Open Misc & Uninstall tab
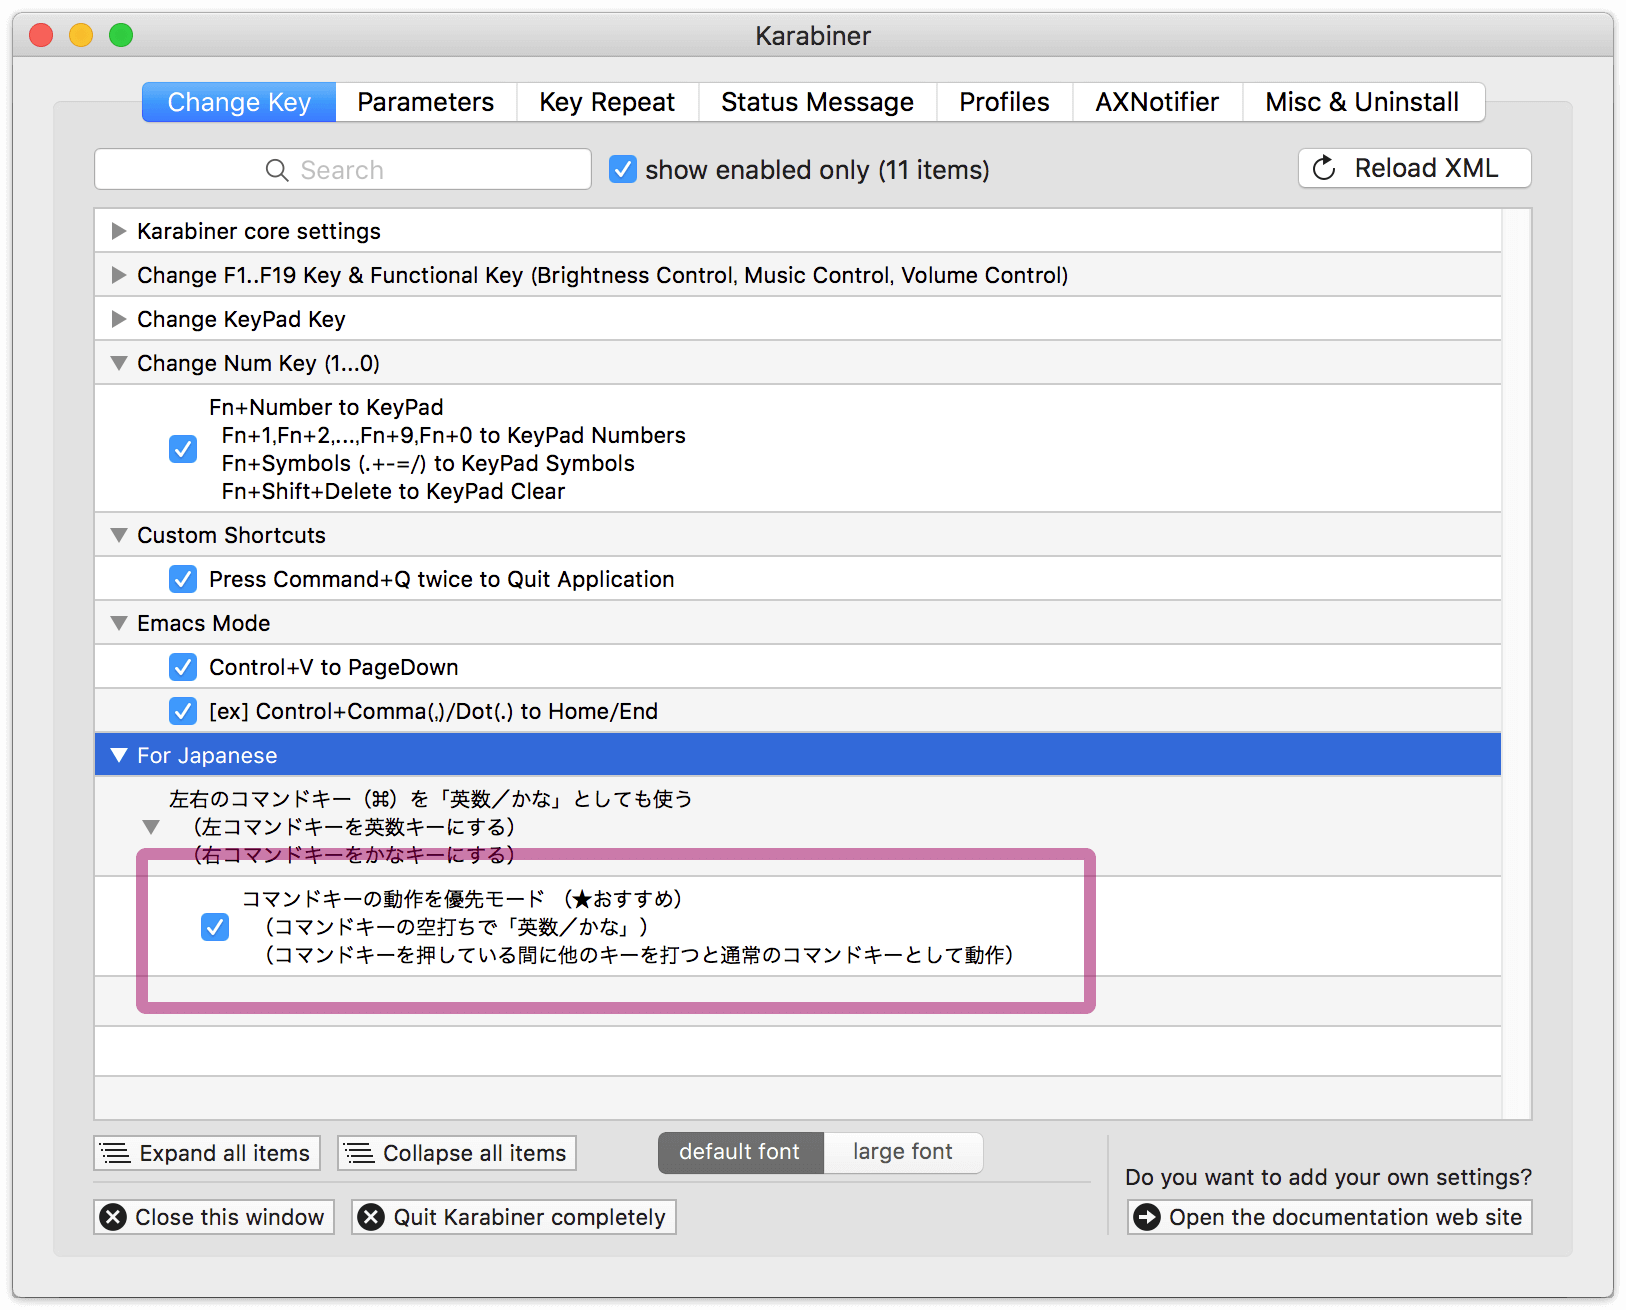Screen dimensions: 1626x1310 pos(1362,102)
